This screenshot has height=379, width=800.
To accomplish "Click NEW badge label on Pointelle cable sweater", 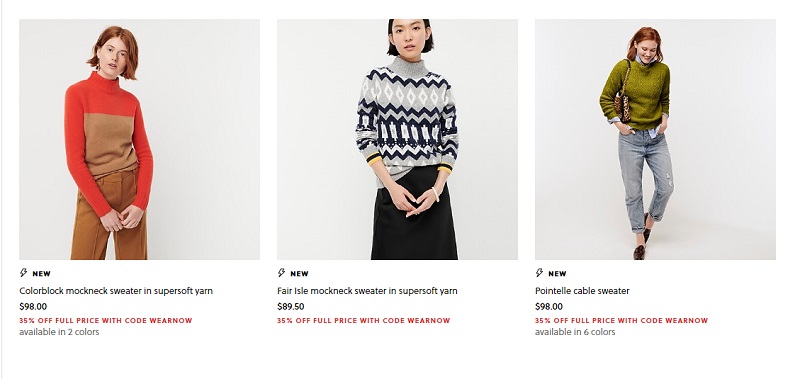I will [x=557, y=273].
